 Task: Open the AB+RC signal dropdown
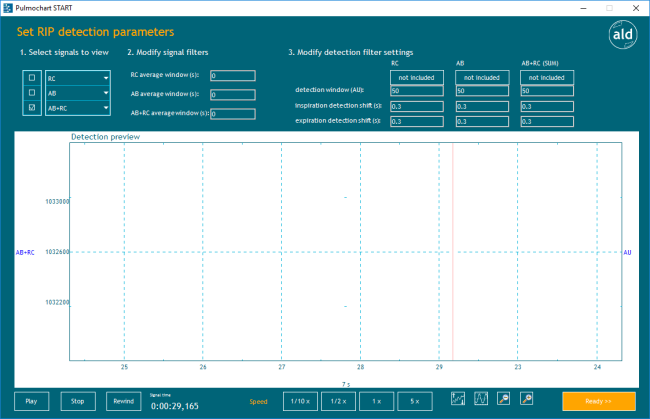coord(105,107)
